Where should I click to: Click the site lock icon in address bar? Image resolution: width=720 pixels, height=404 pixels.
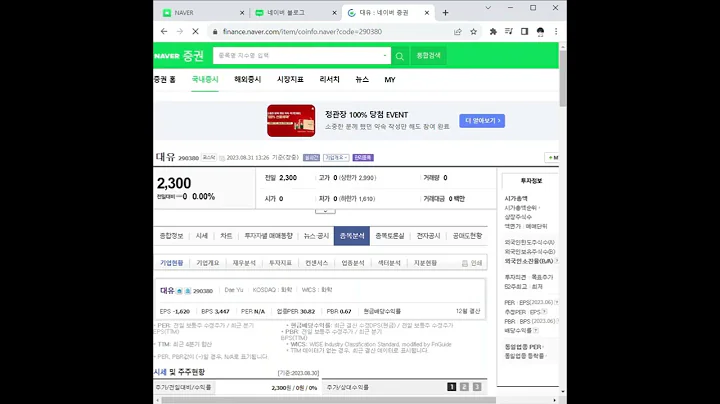tap(214, 32)
